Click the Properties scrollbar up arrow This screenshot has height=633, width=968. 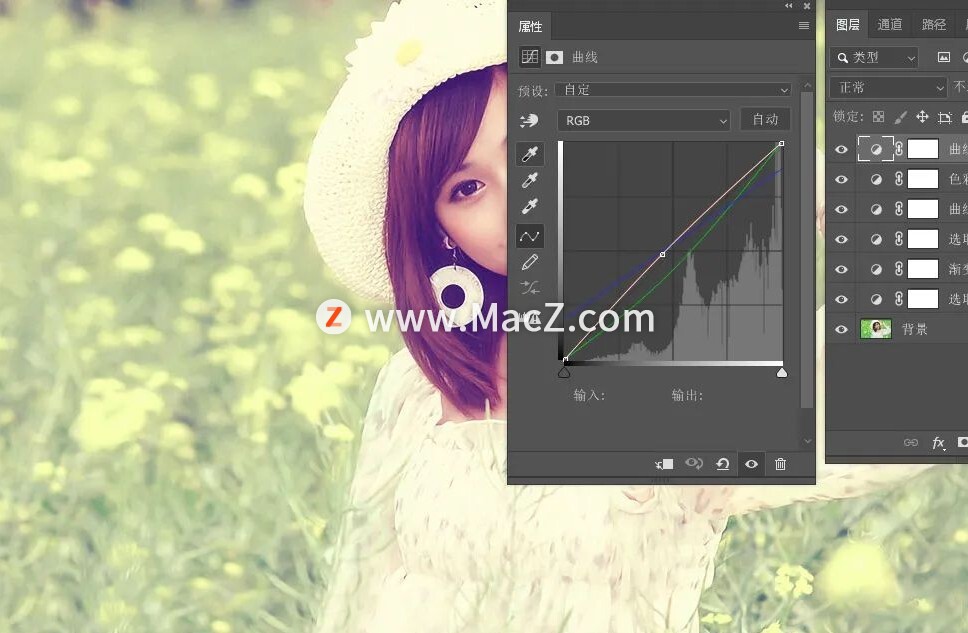807,85
